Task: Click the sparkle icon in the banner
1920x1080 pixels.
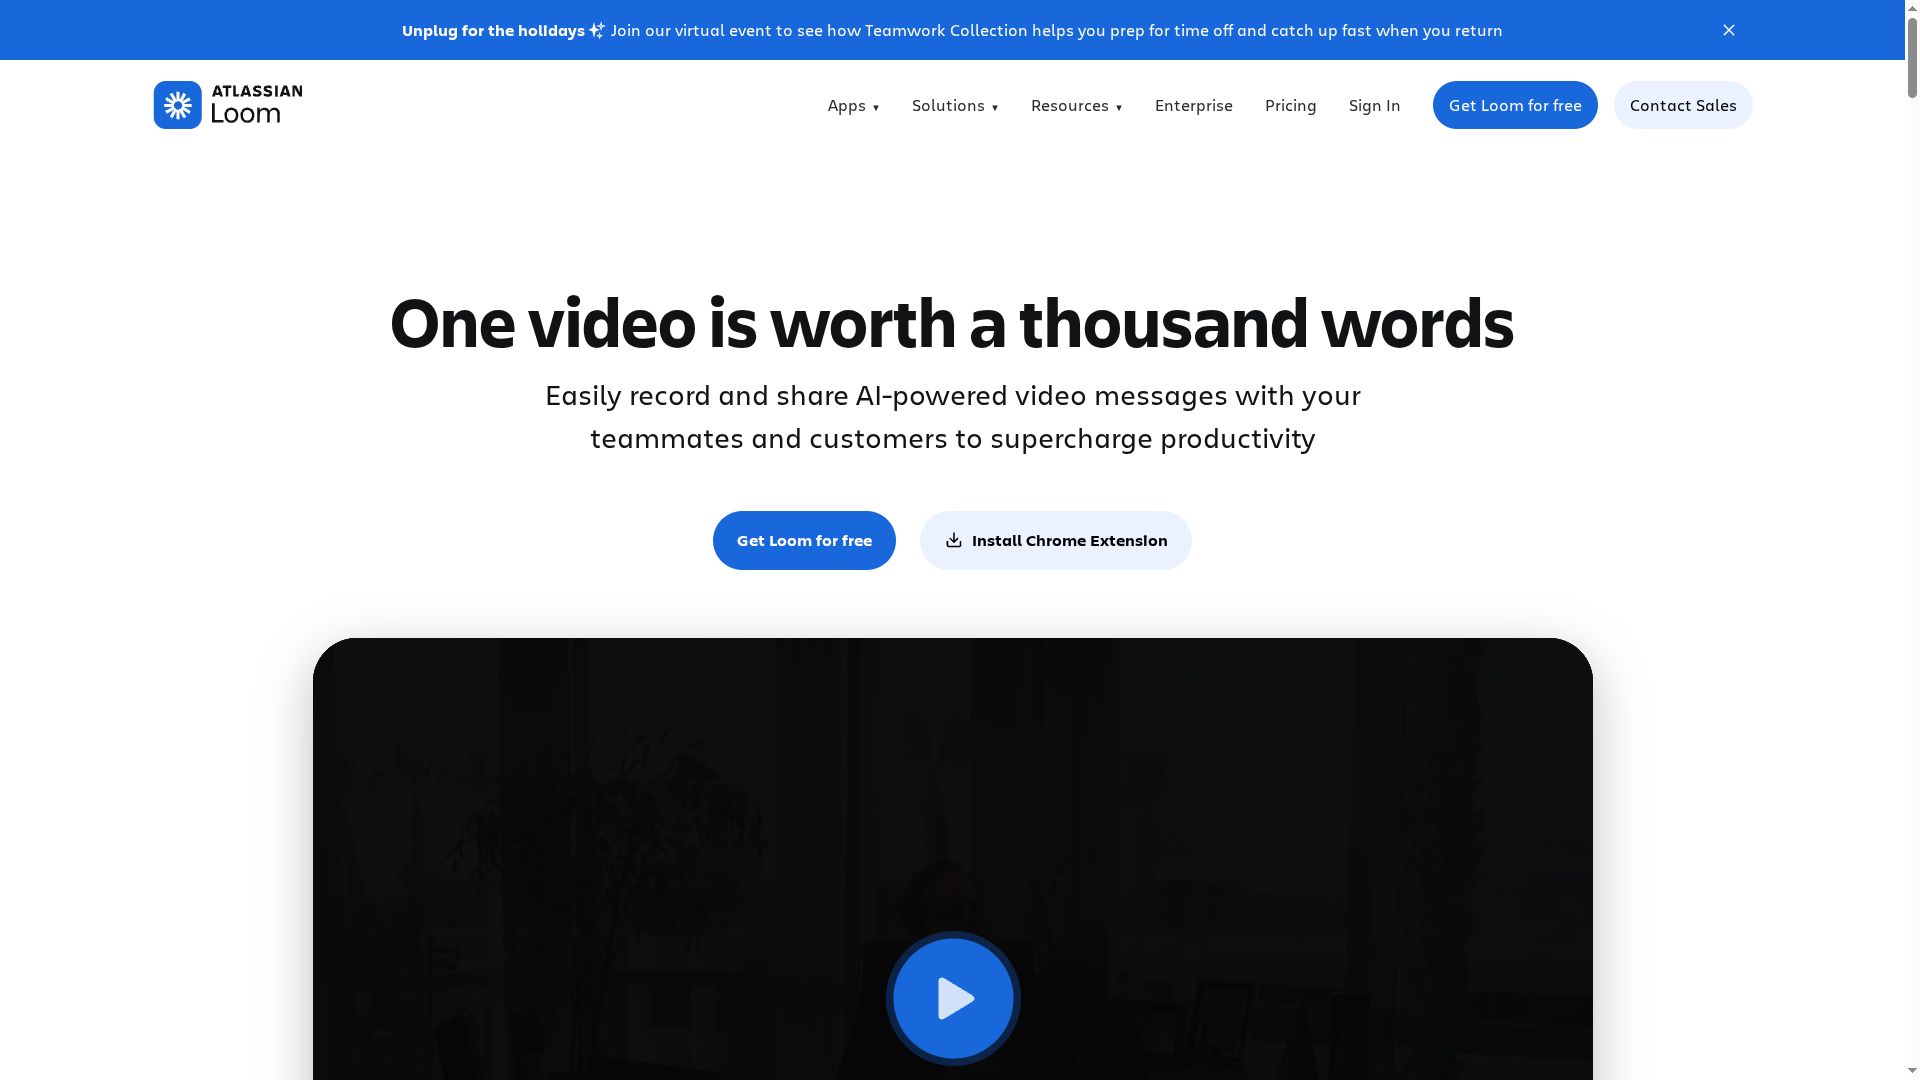Action: (x=597, y=30)
